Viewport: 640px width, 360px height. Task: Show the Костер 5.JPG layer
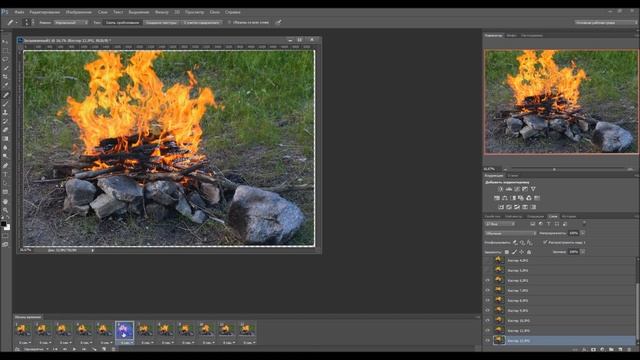[487, 270]
